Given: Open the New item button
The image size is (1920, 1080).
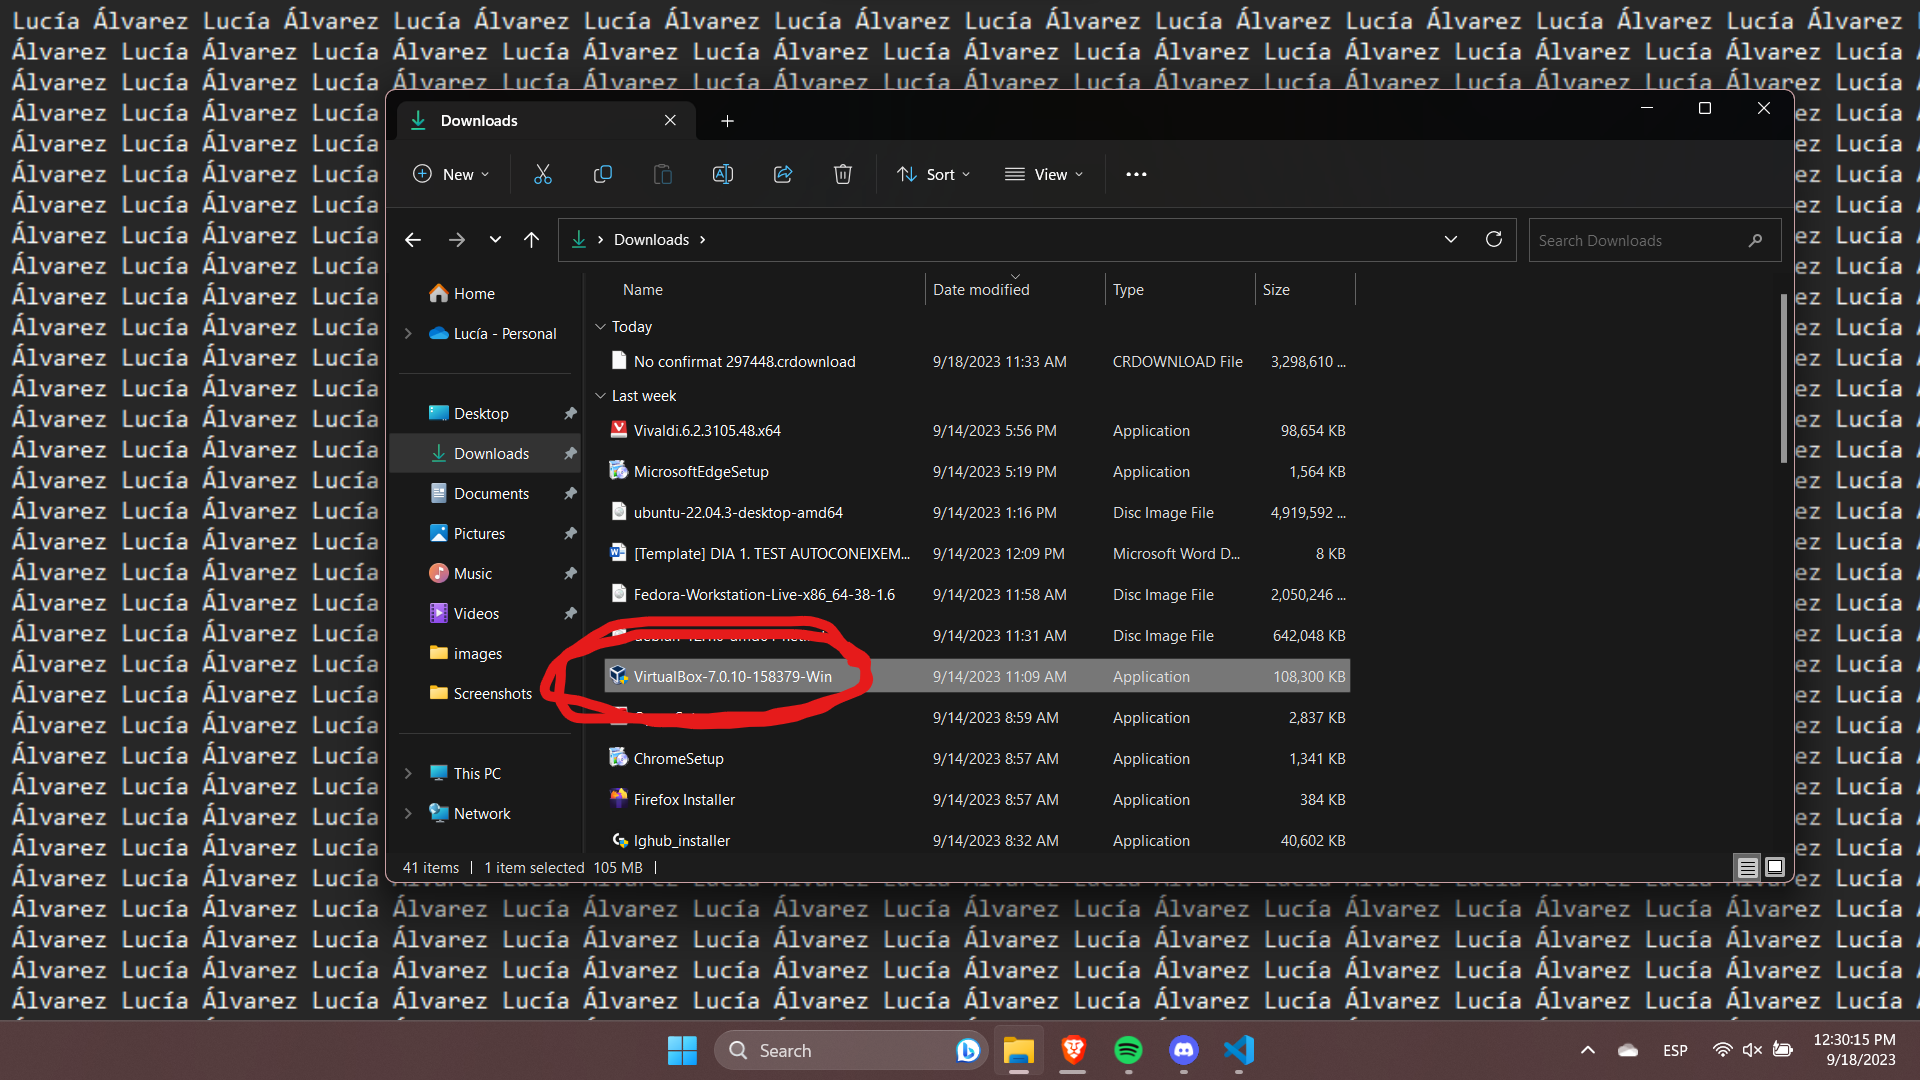Looking at the screenshot, I should point(451,174).
